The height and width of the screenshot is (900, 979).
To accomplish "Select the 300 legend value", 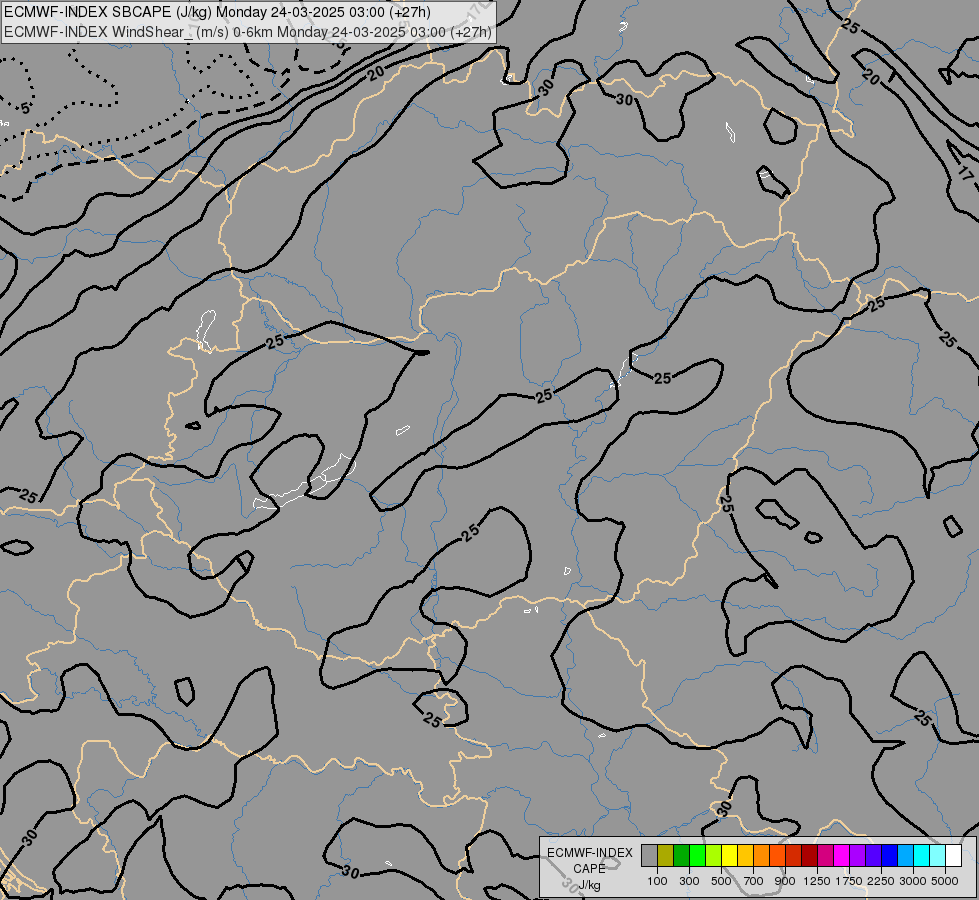I will (689, 881).
